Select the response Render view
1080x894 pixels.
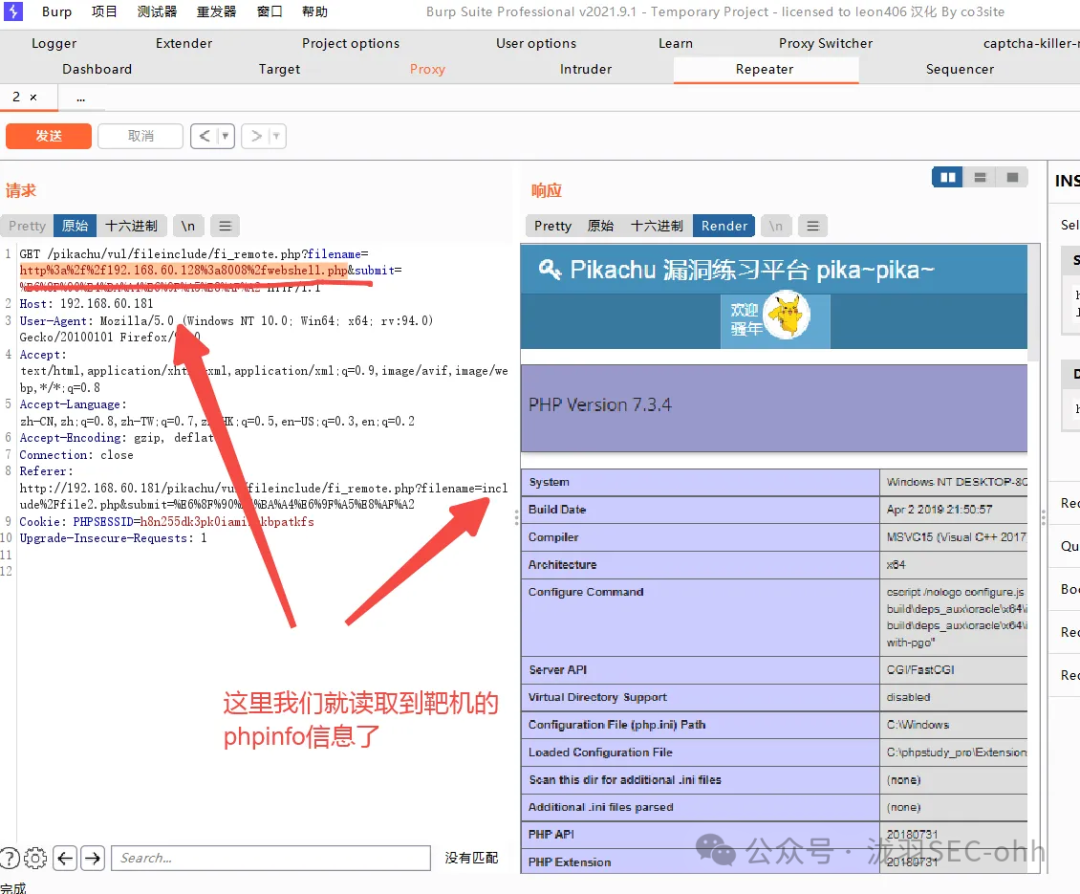(724, 226)
